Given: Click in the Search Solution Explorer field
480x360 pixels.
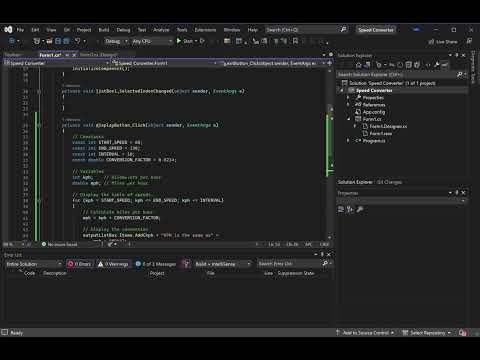Looking at the screenshot, I should [x=397, y=75].
